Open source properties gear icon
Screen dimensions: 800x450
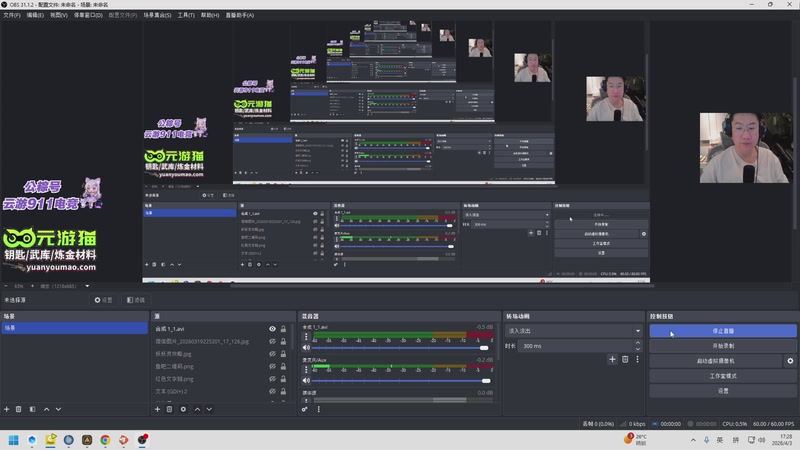point(183,409)
